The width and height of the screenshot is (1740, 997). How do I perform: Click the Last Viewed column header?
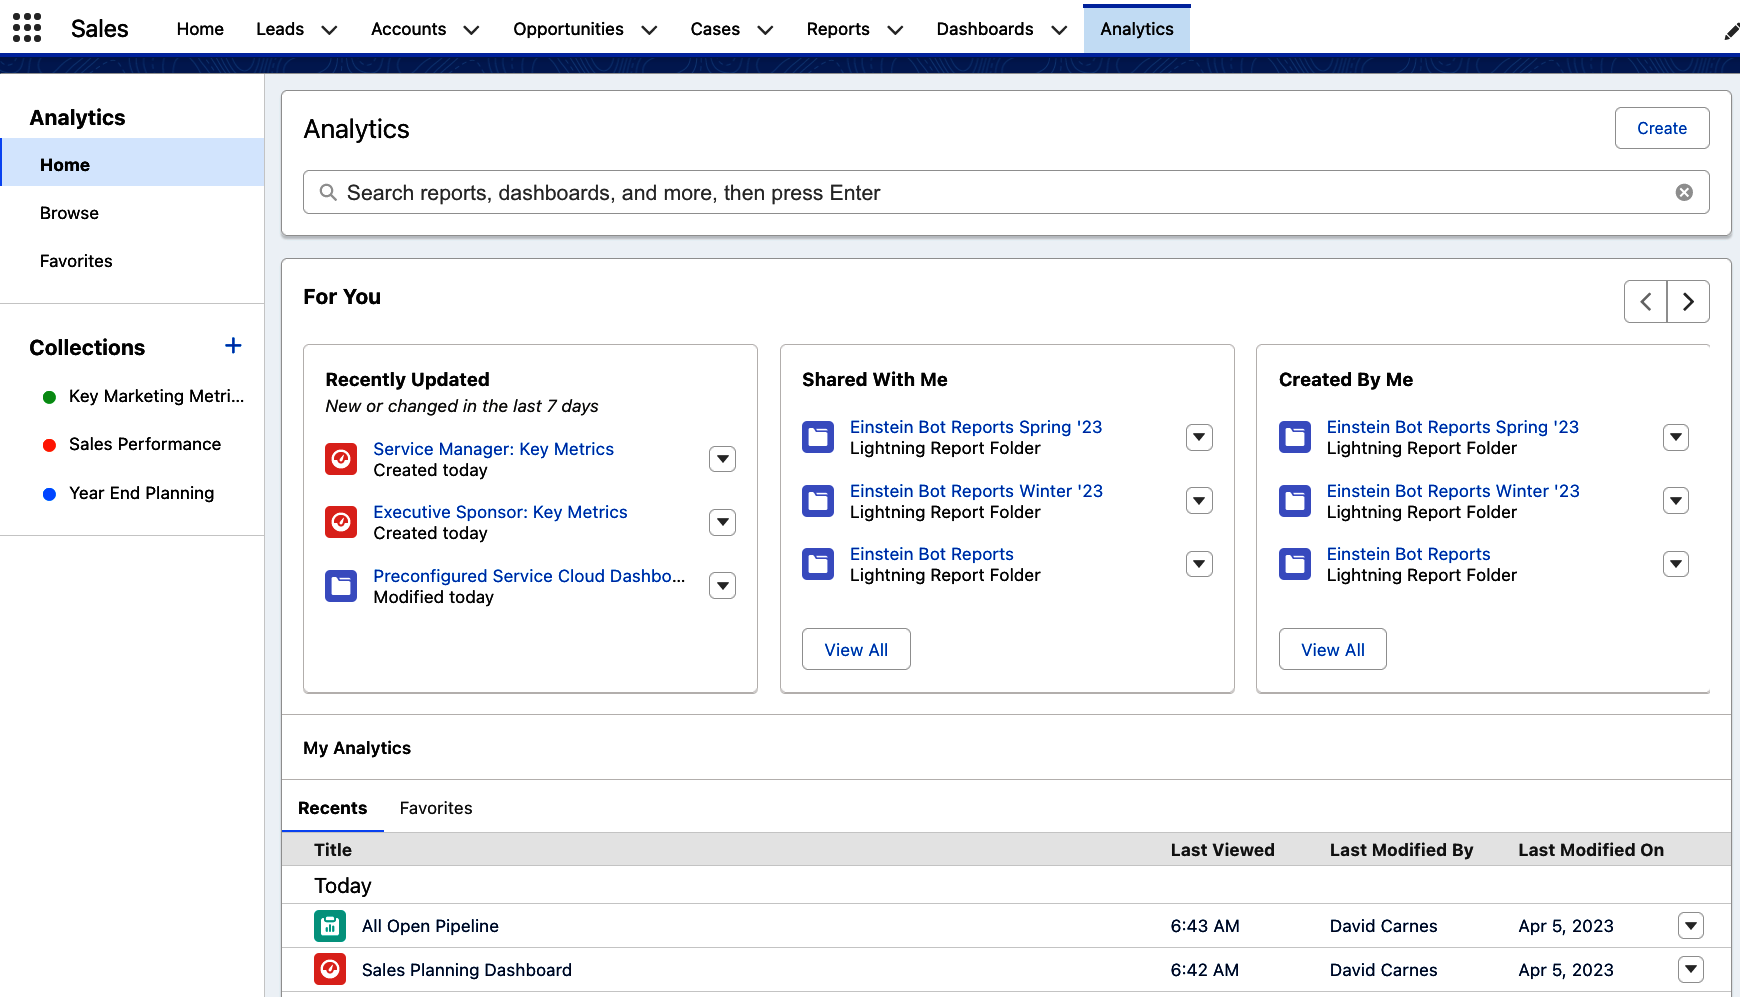coord(1222,850)
